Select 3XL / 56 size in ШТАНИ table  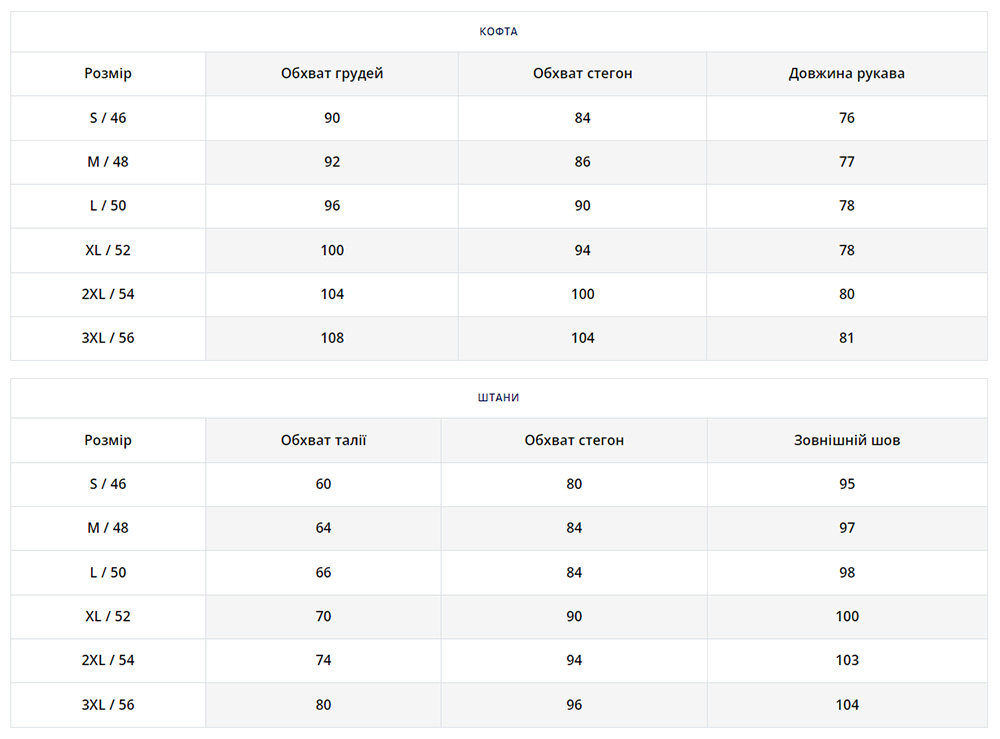click(x=108, y=704)
